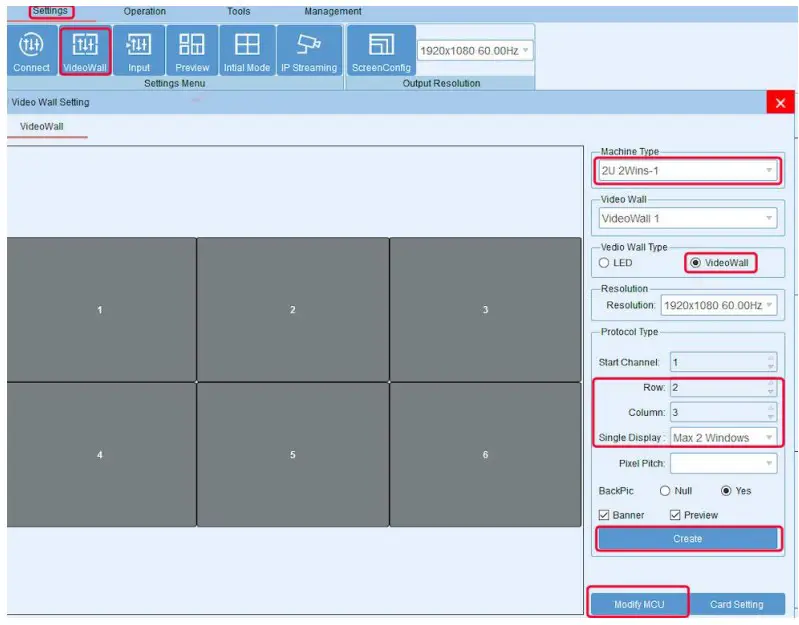
Task: Open the Tools menu tab
Action: [238, 11]
